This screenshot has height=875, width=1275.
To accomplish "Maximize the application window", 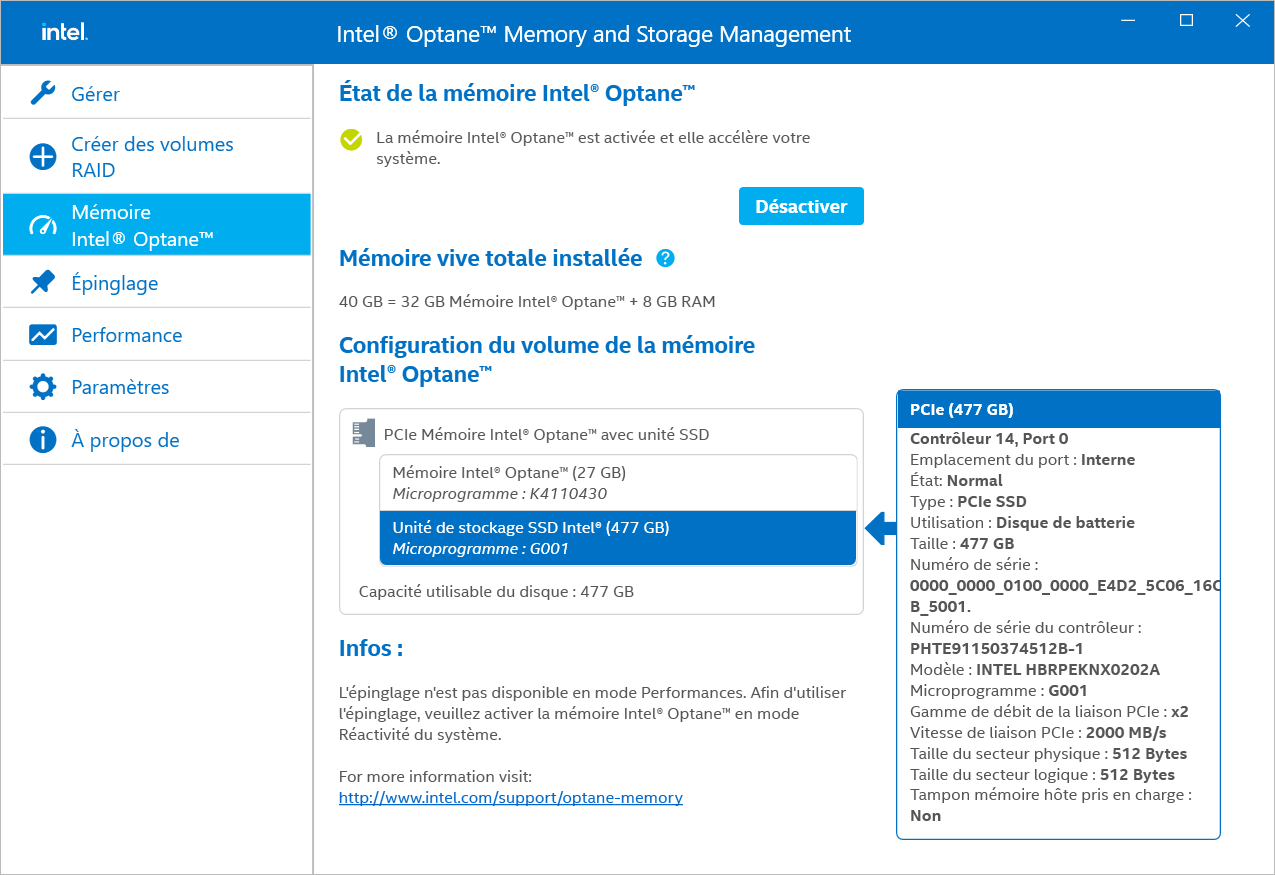I will (x=1186, y=20).
